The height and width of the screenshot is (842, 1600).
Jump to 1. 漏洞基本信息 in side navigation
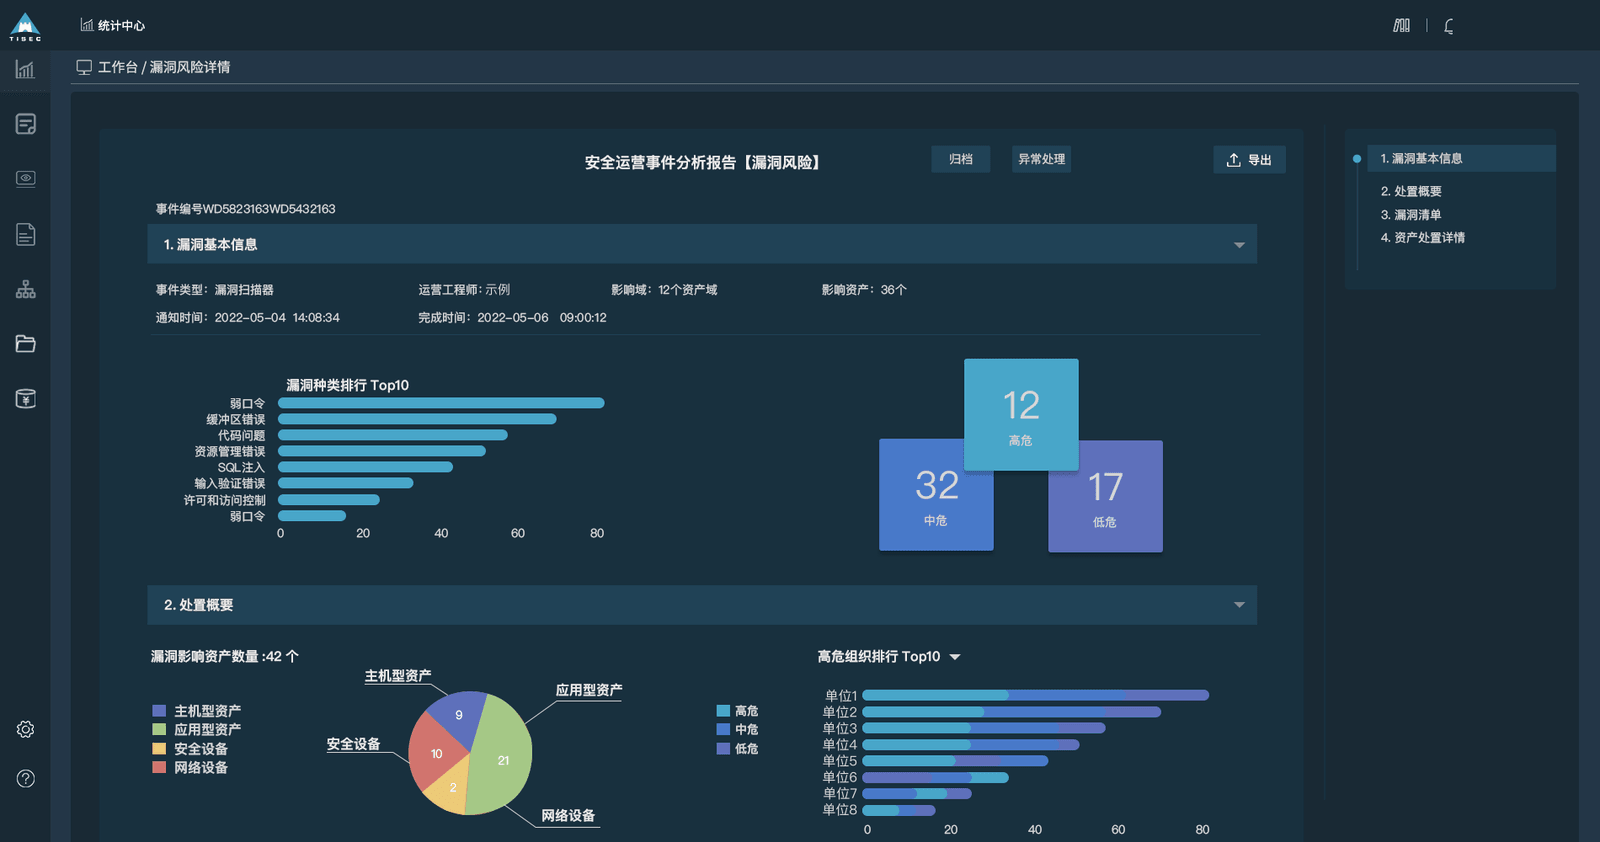[x=1461, y=158]
